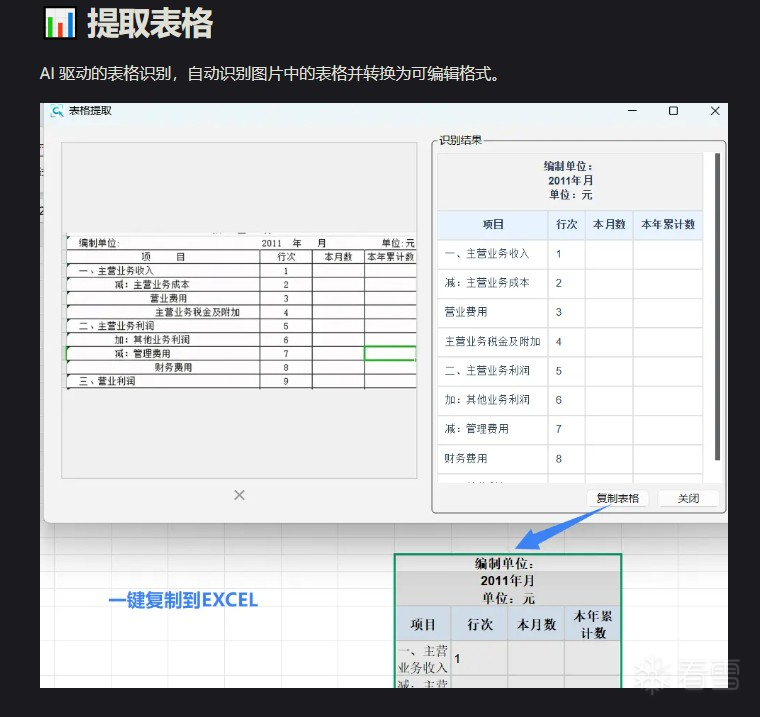Select the 主营业务税金及附加 row in results

pyautogui.click(x=492, y=342)
